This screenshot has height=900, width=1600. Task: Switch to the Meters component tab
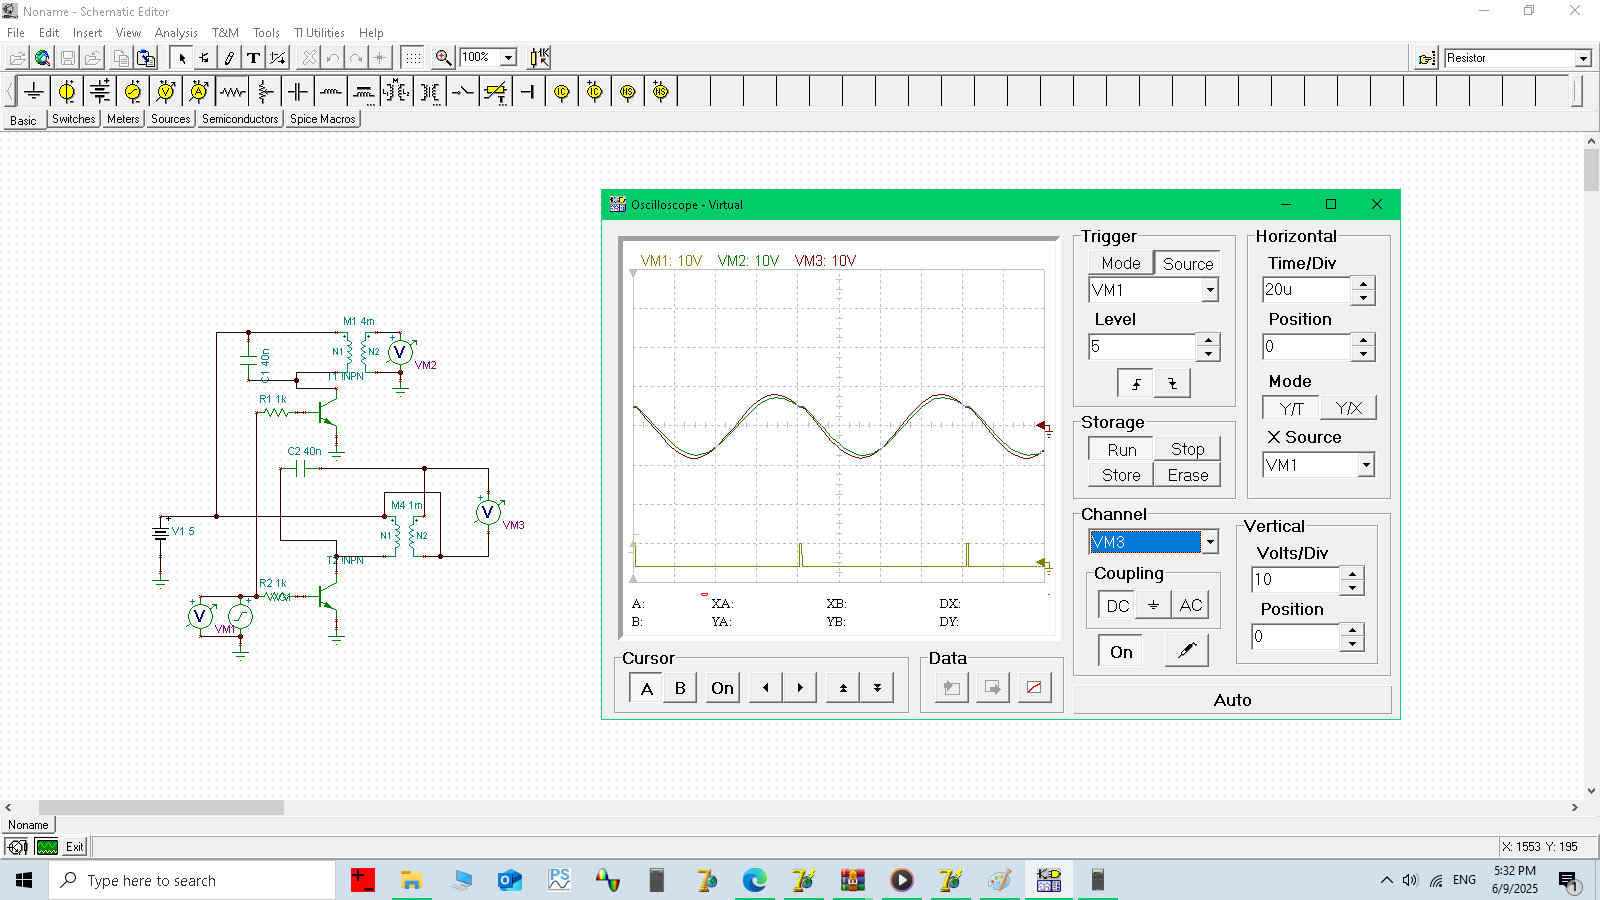123,119
